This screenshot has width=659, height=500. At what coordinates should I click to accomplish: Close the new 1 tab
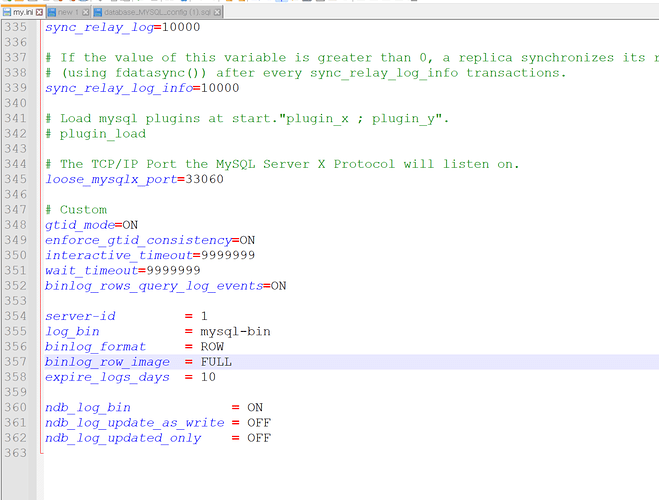coord(85,12)
